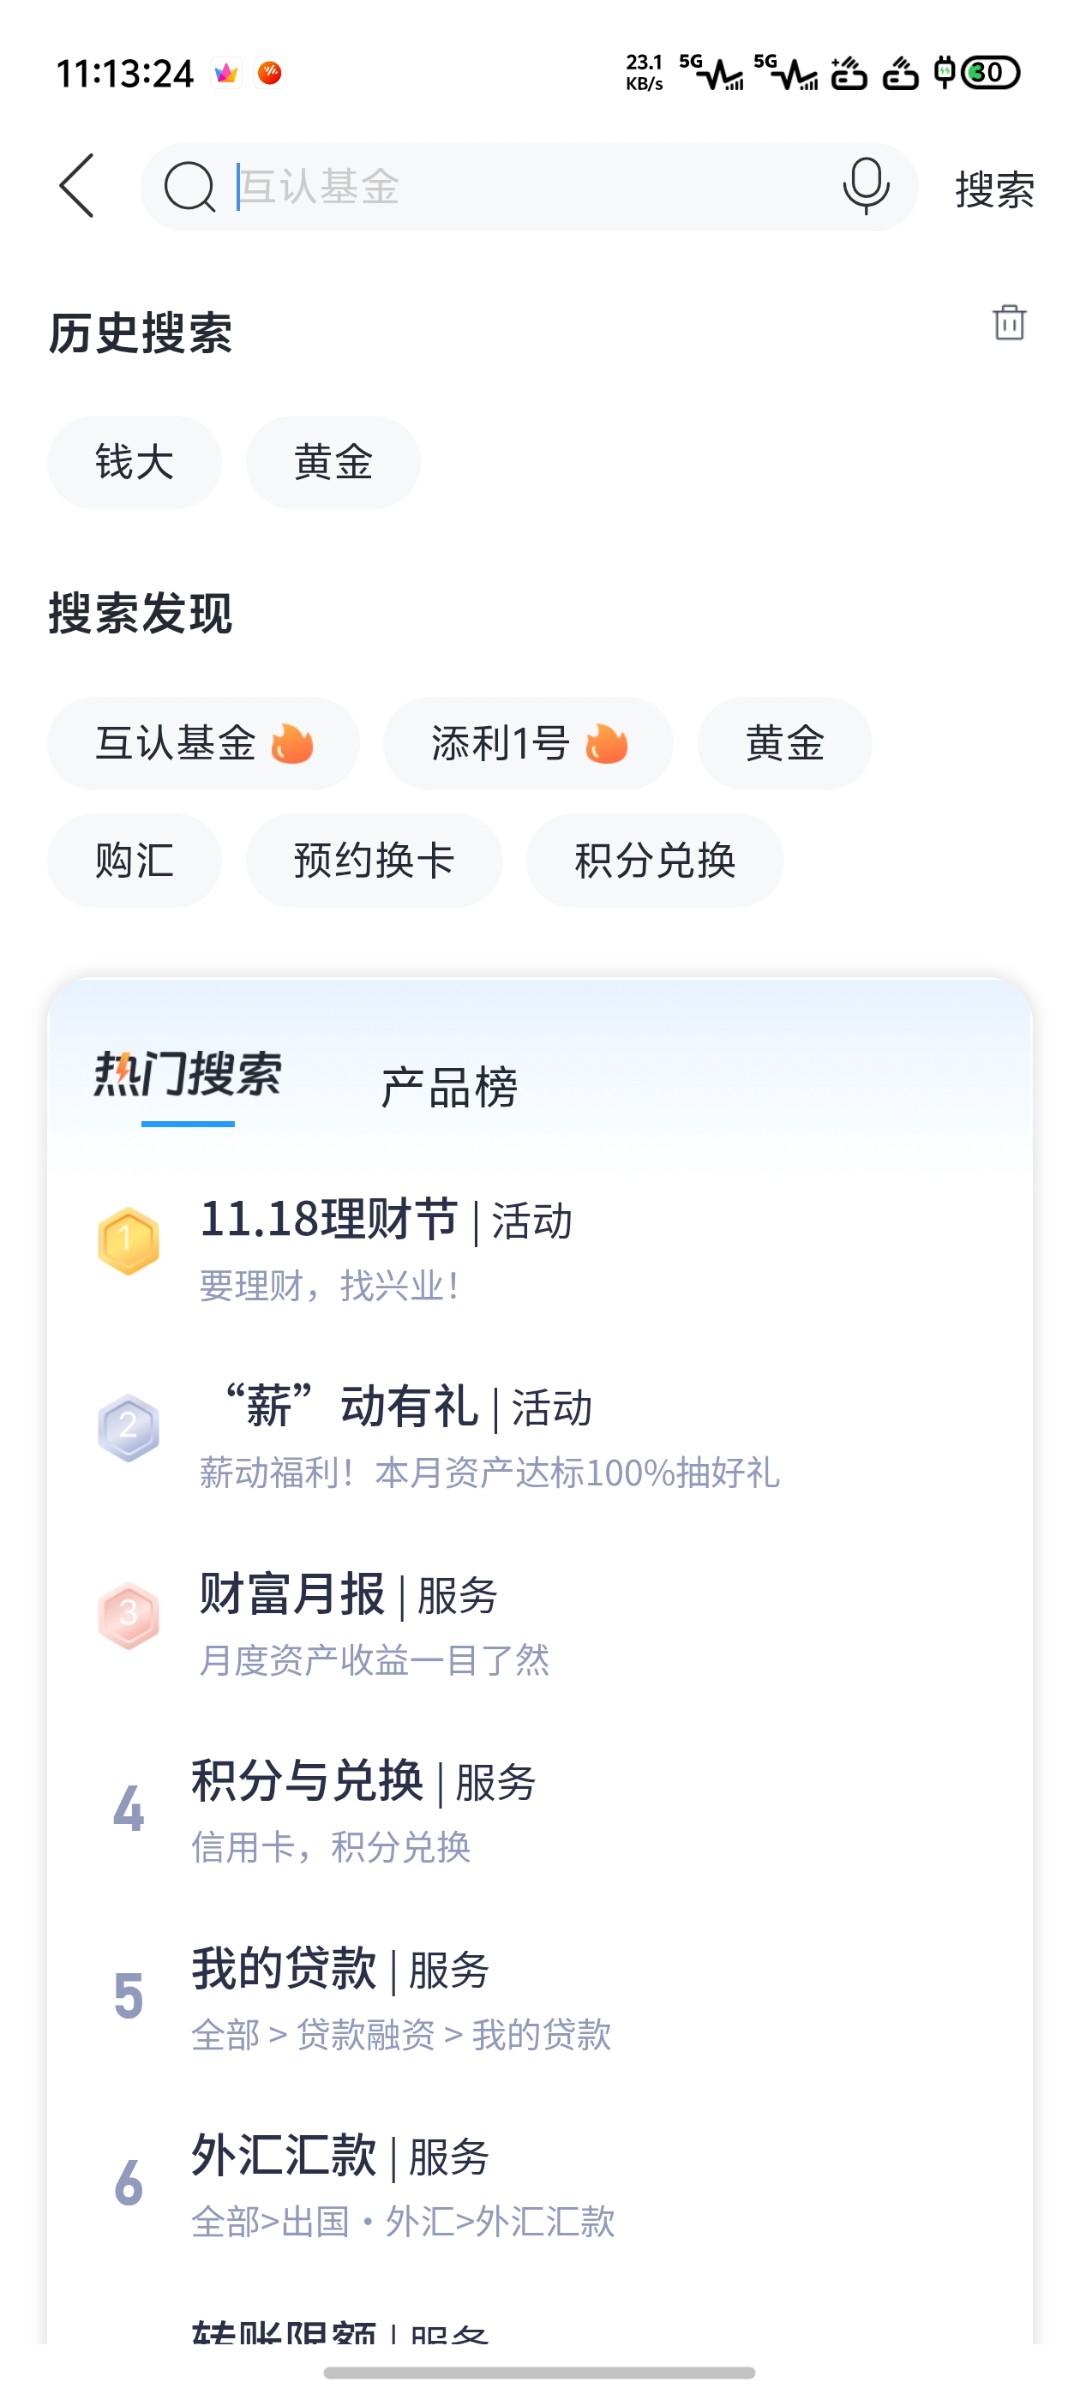
Task: Delete search history with trash icon
Action: pos(1009,323)
